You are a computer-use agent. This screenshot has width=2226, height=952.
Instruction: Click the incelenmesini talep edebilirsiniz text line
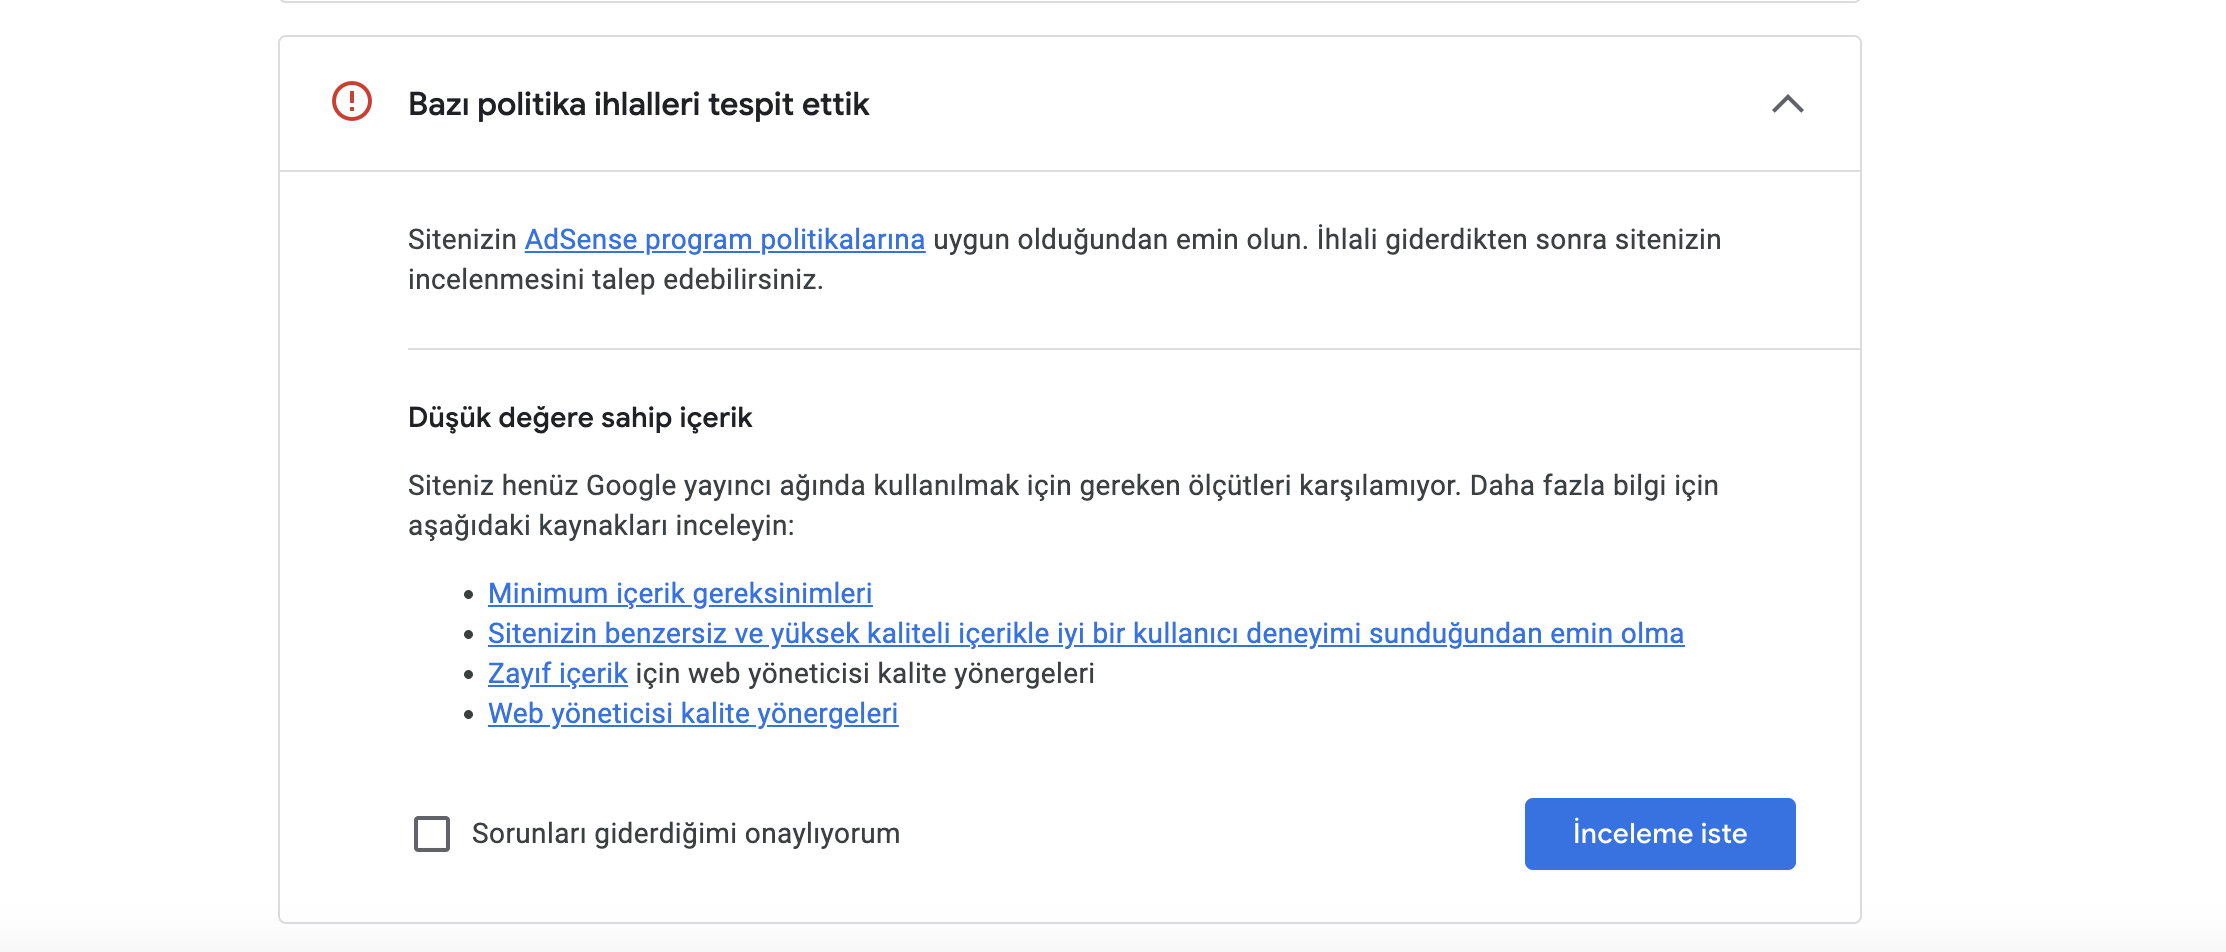pyautogui.click(x=616, y=280)
